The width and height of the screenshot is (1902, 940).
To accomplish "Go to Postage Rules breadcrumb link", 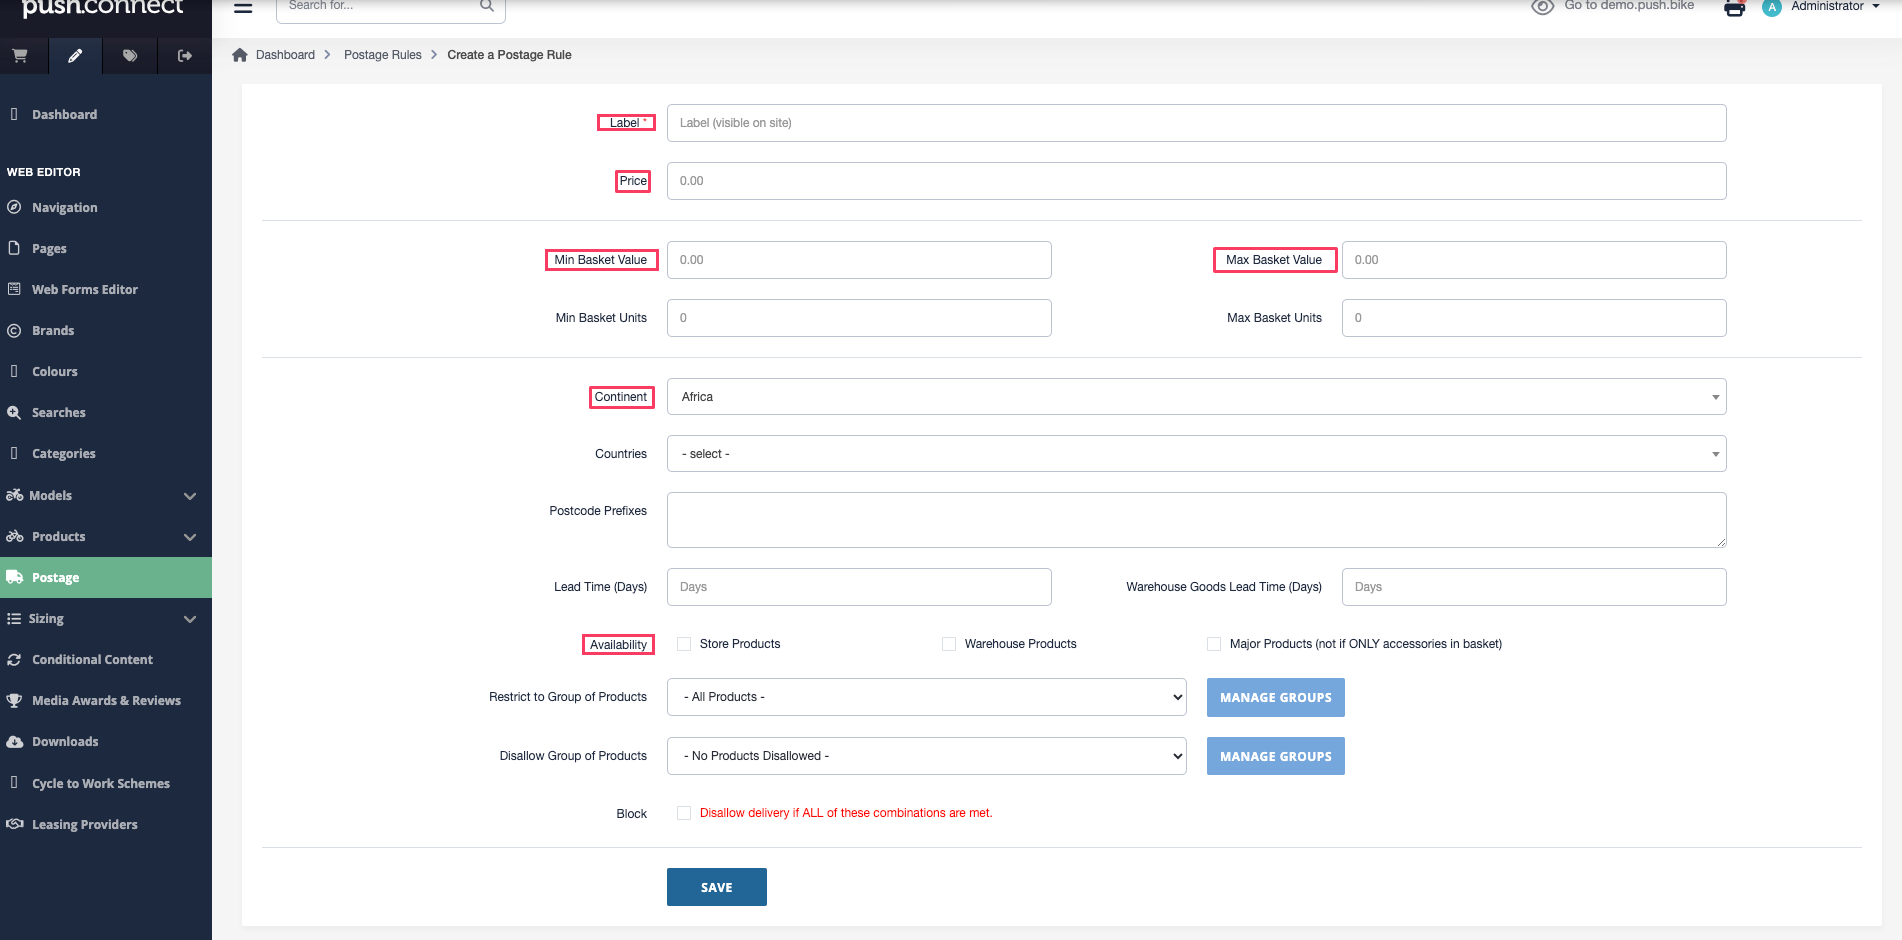I will (x=382, y=55).
